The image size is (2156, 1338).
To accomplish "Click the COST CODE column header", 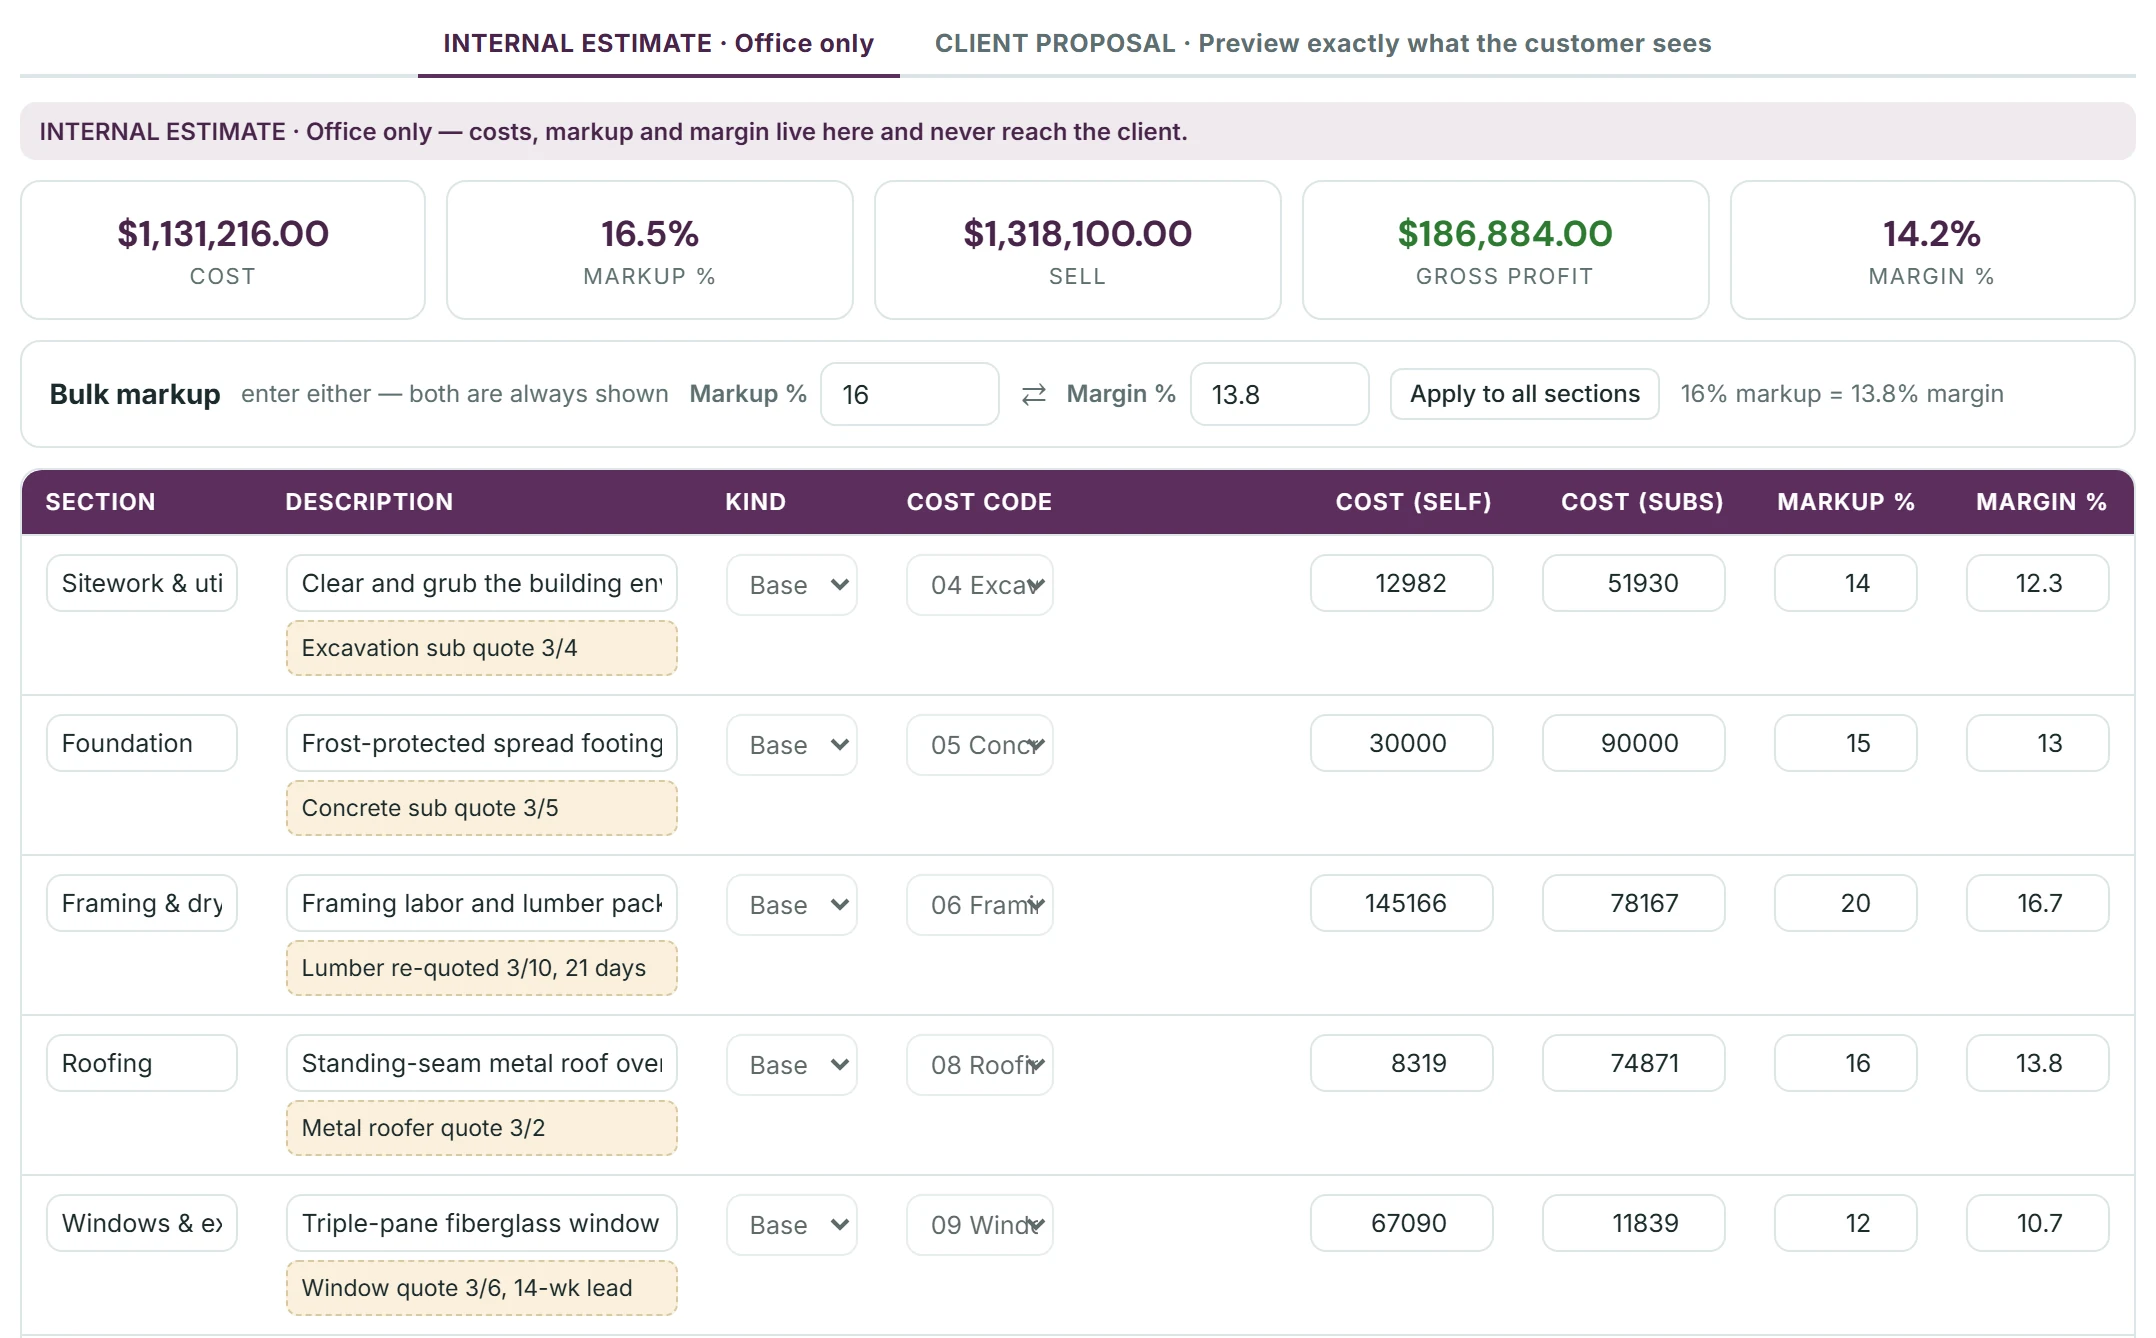I will coord(979,502).
